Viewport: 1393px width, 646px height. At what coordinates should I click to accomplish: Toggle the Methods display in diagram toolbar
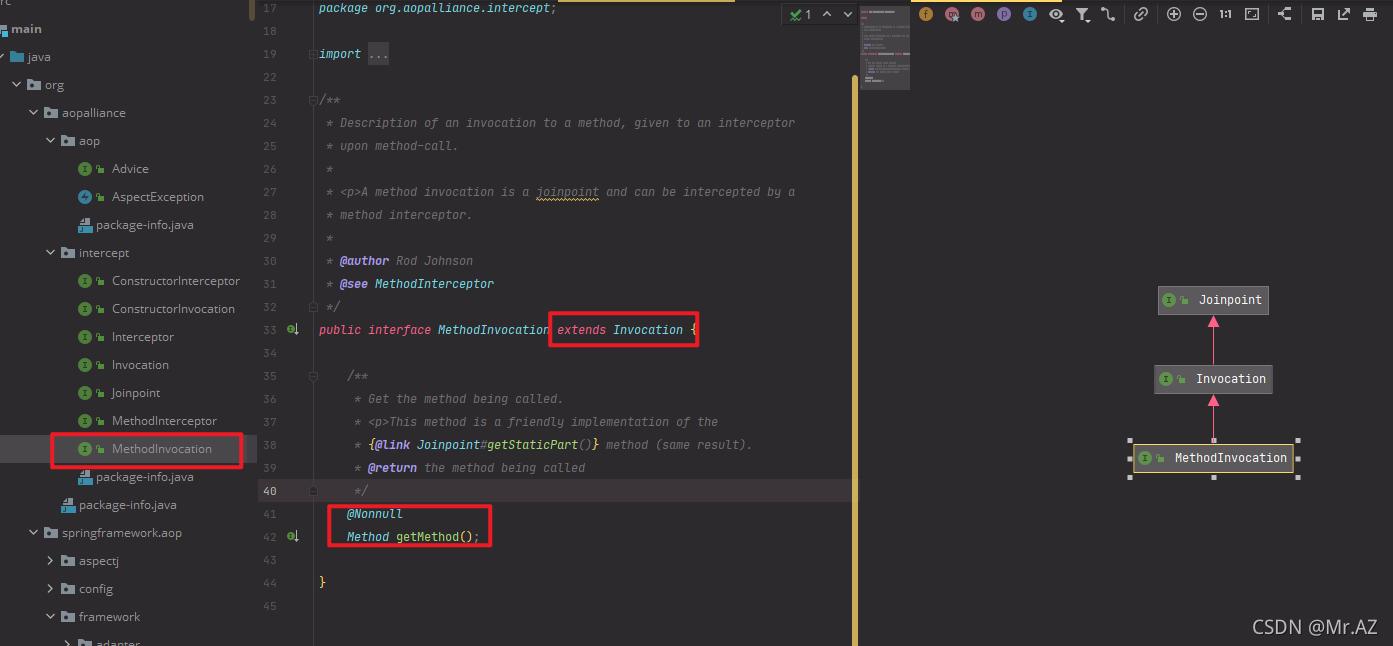tap(978, 14)
